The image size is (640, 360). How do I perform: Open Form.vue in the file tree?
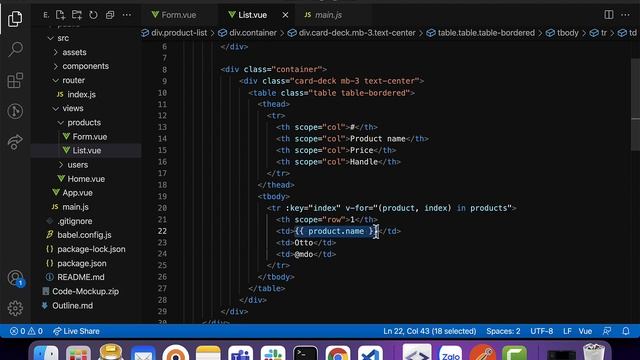(x=85, y=137)
